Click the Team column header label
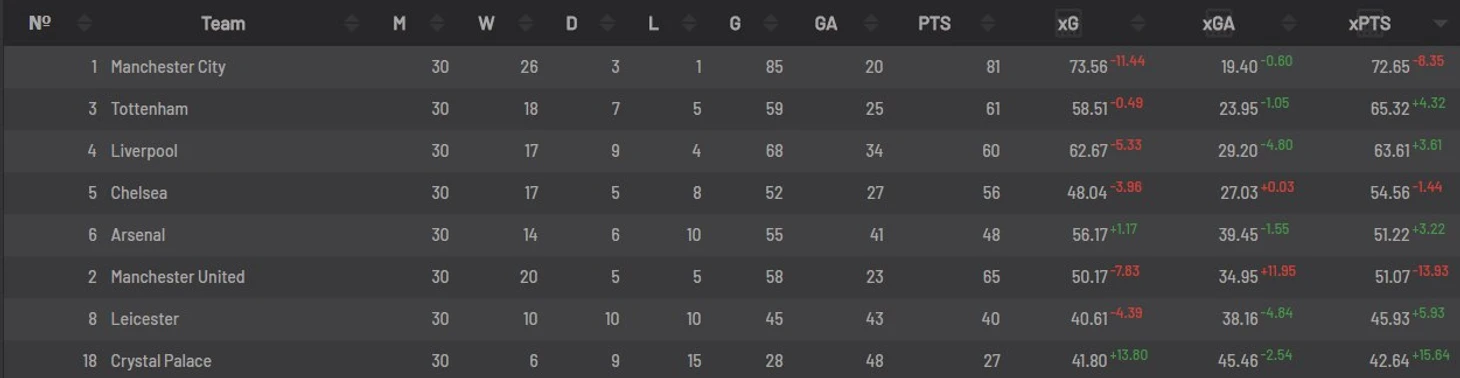The image size is (1460, 378). [223, 23]
